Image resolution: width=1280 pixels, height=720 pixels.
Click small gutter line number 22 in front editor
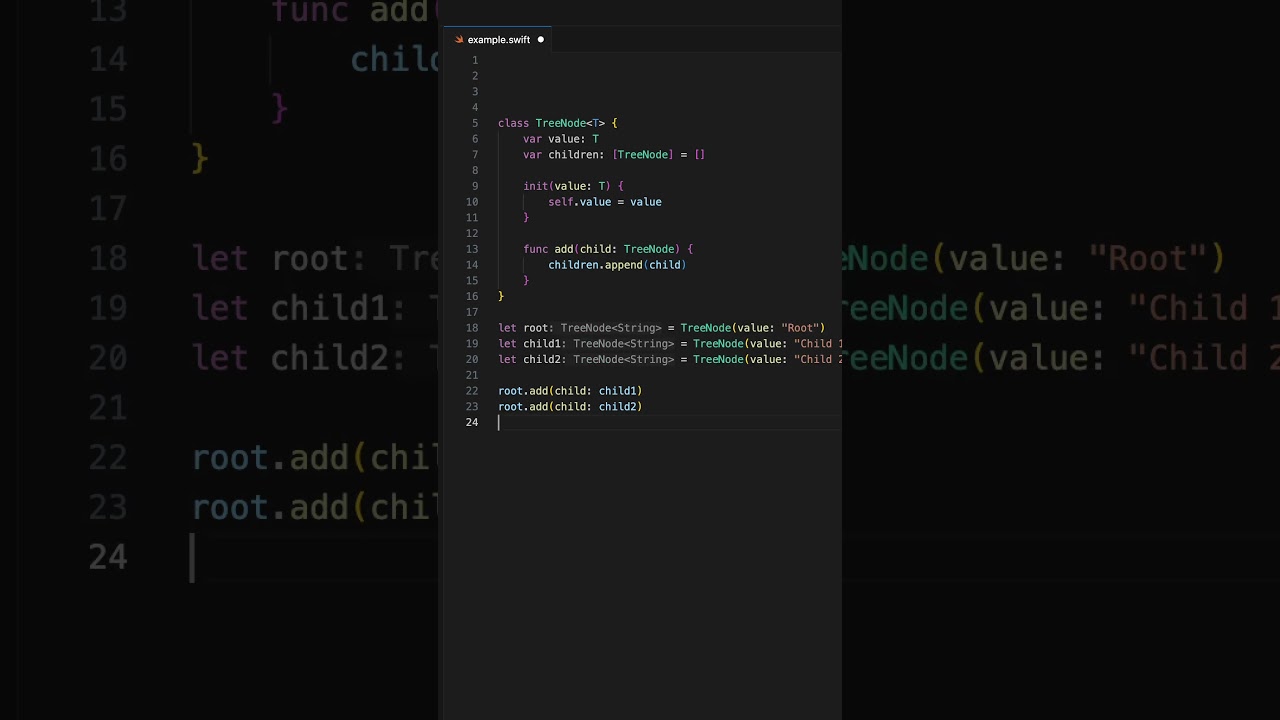(472, 391)
